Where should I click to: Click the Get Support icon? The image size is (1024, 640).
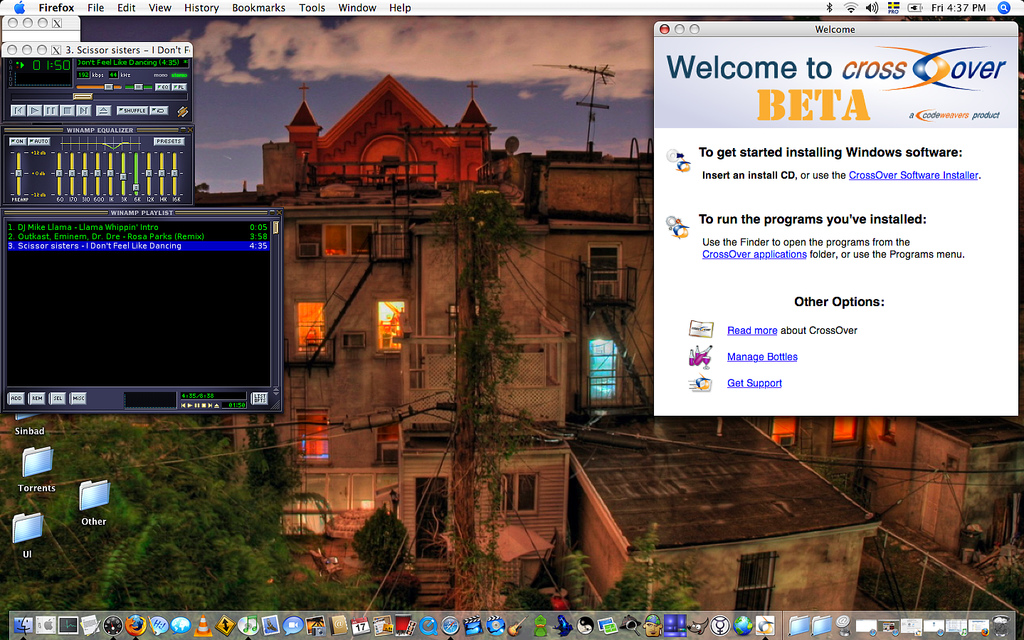(700, 383)
